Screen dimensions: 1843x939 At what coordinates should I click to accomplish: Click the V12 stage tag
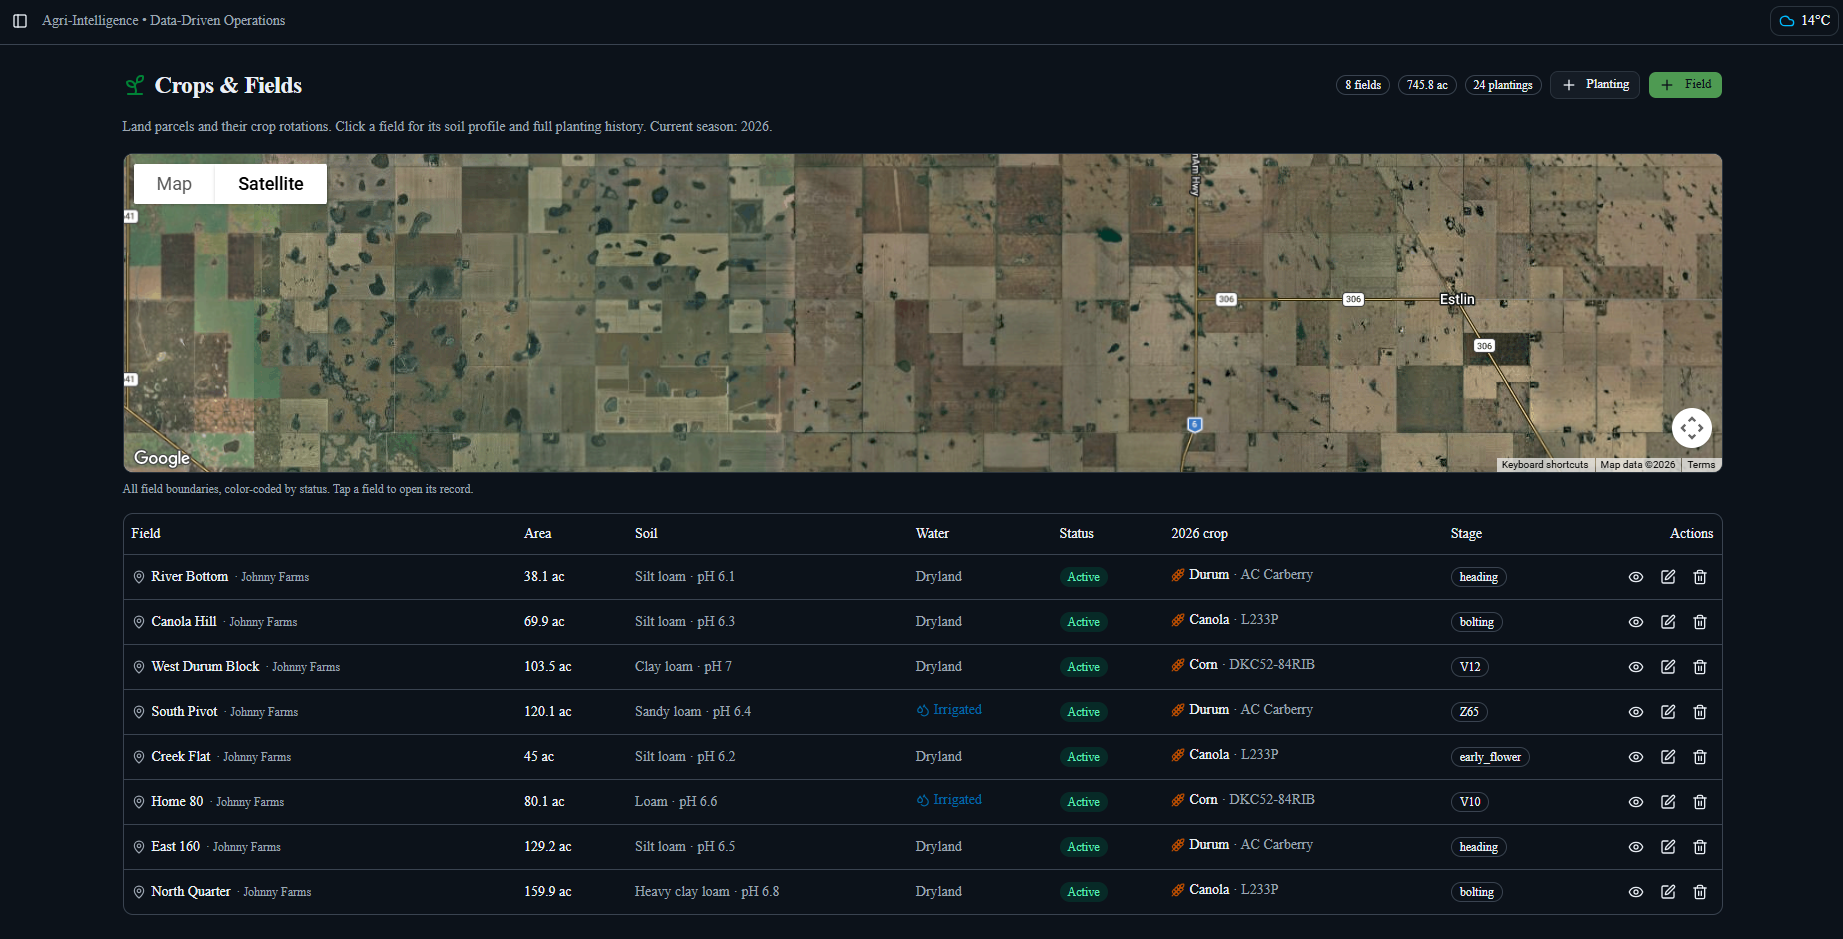[1470, 667]
